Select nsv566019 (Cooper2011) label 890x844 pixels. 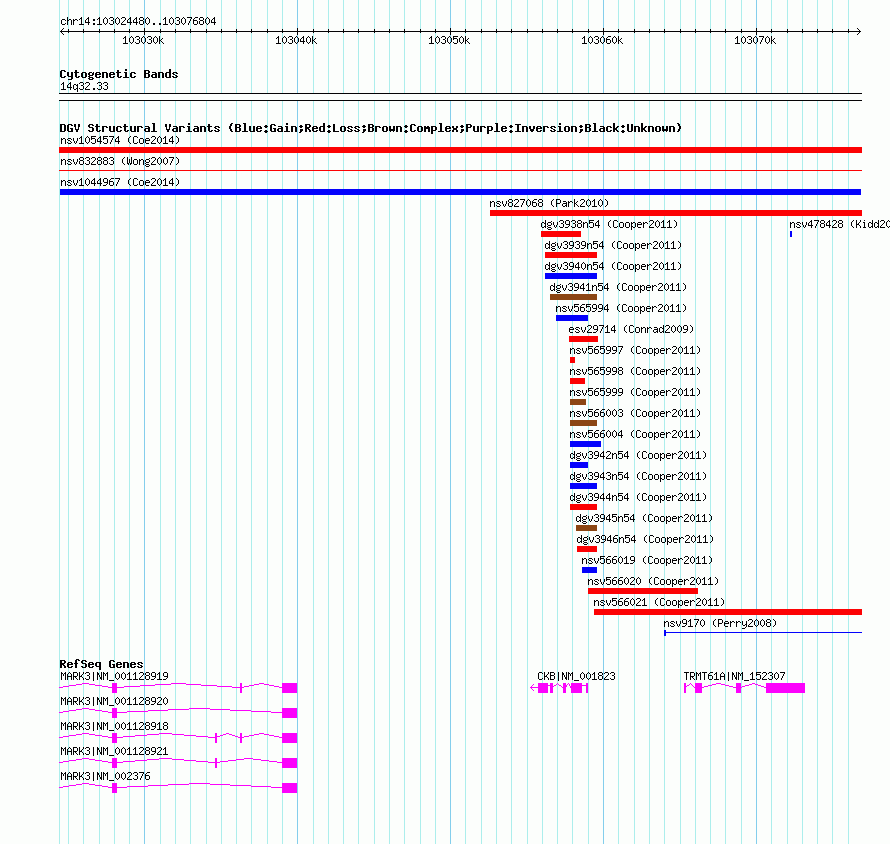pos(647,560)
